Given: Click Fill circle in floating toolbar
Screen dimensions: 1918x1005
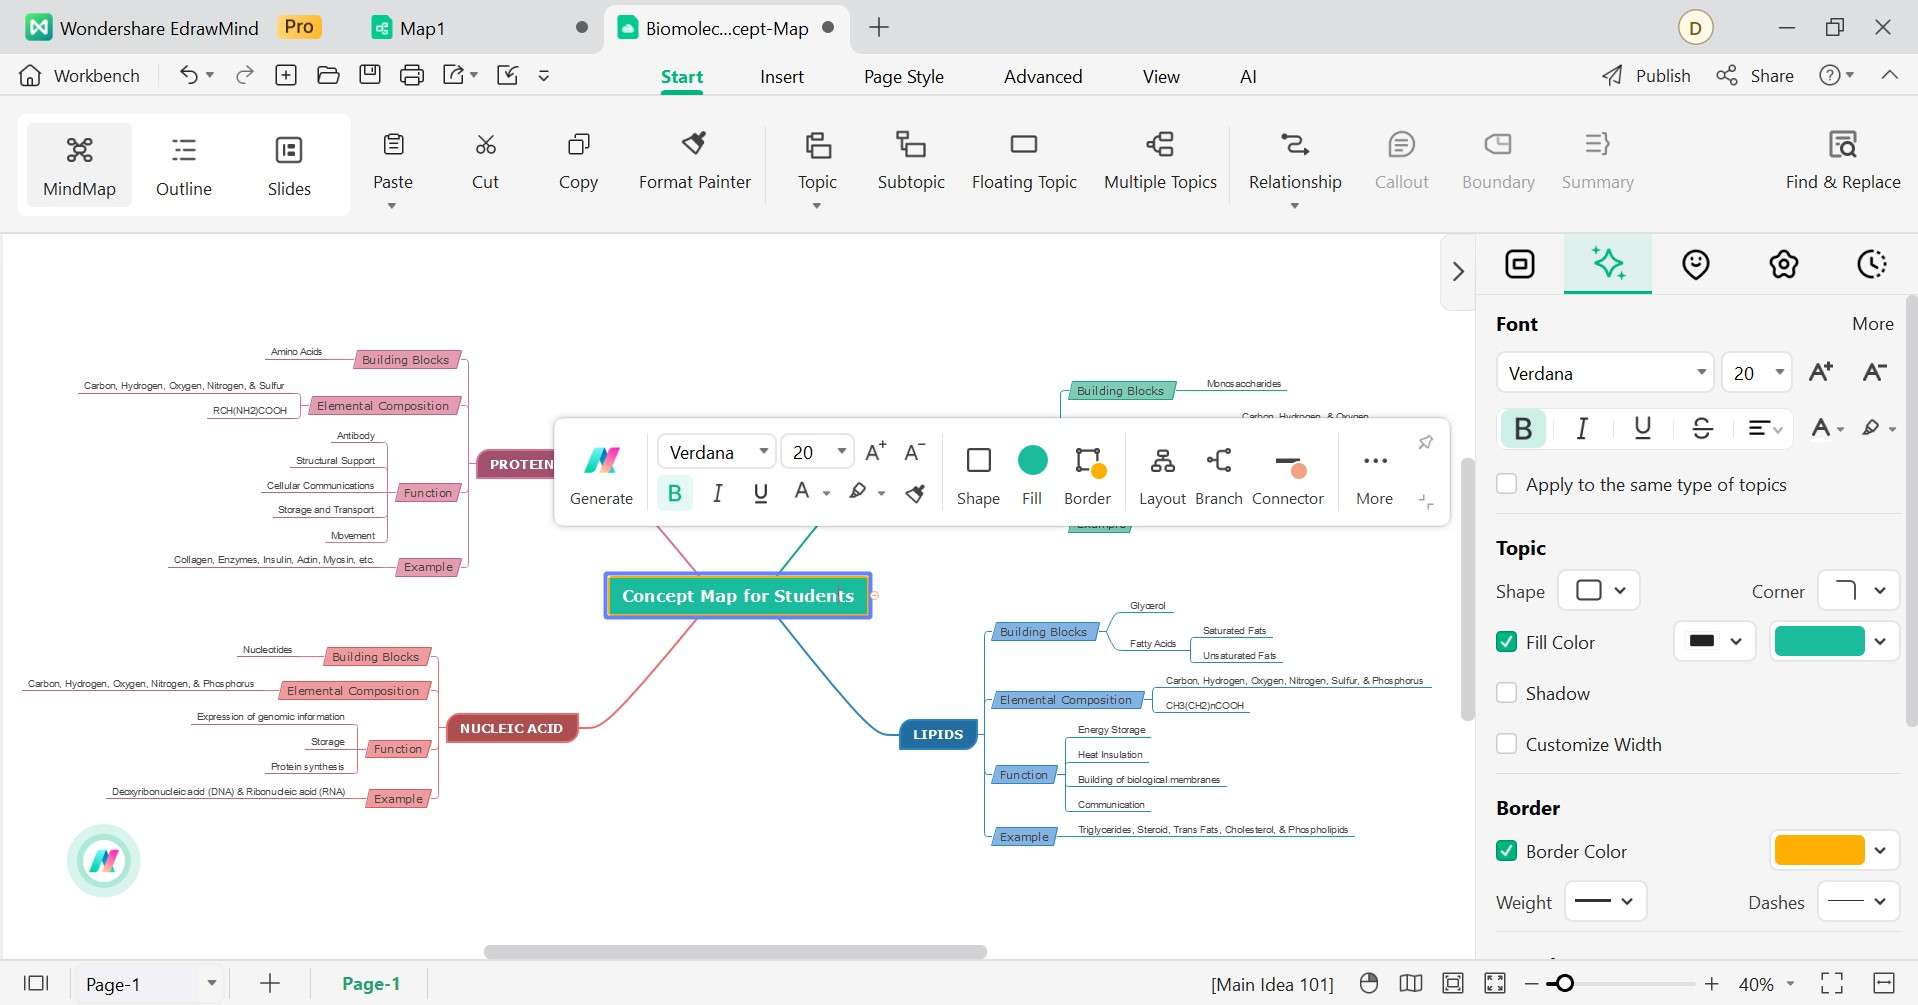Looking at the screenshot, I should click(1032, 476).
